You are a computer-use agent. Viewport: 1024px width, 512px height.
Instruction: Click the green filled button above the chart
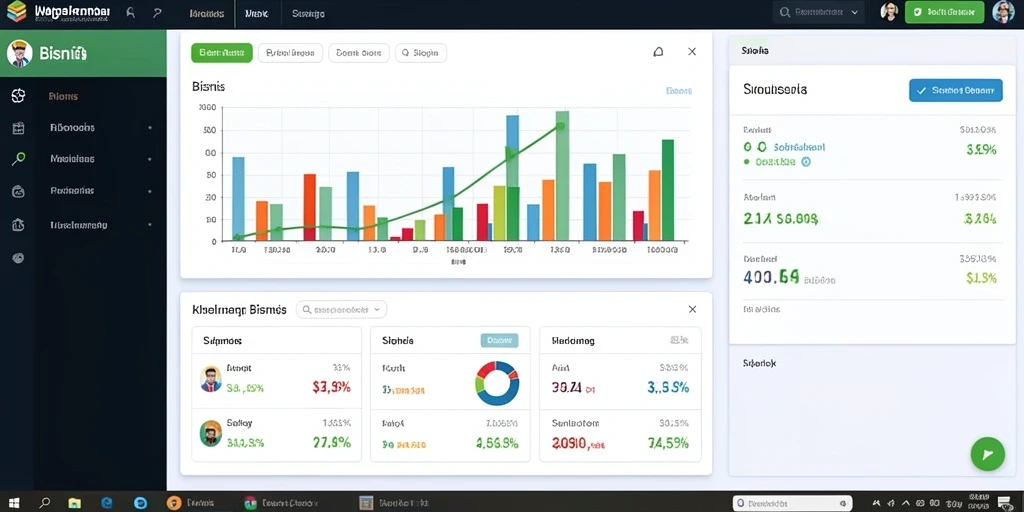pos(221,53)
